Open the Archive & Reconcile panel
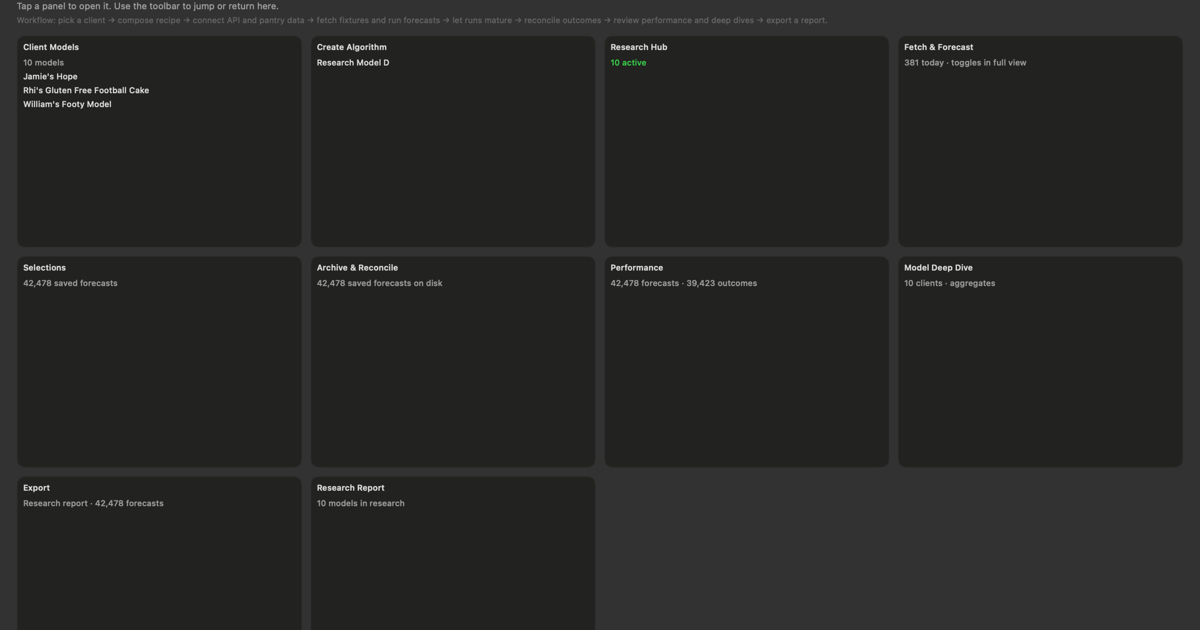The image size is (1200, 630). [x=453, y=362]
